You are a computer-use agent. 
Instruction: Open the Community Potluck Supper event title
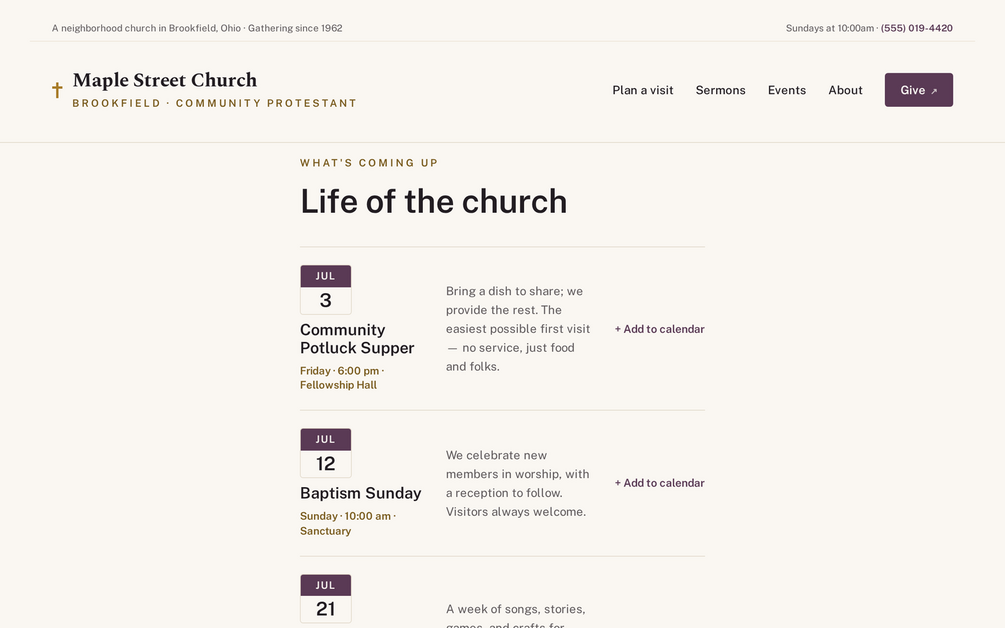tap(357, 338)
